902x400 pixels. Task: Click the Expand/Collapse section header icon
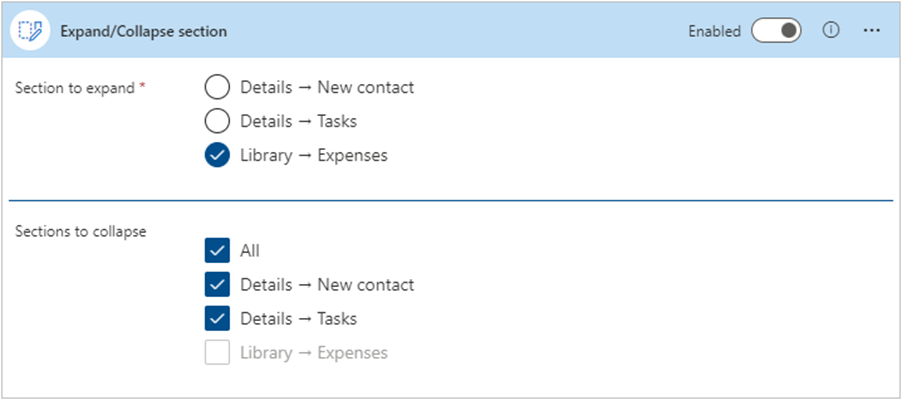tap(30, 31)
